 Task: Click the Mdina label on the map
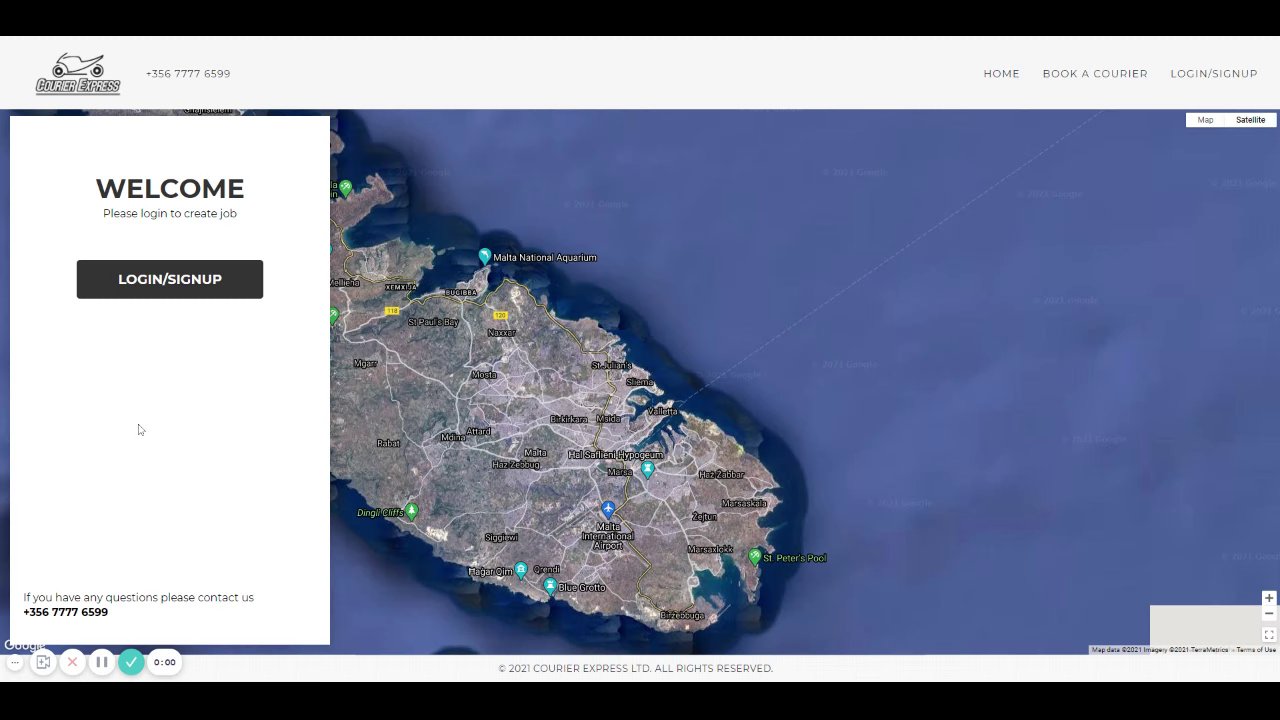[453, 437]
